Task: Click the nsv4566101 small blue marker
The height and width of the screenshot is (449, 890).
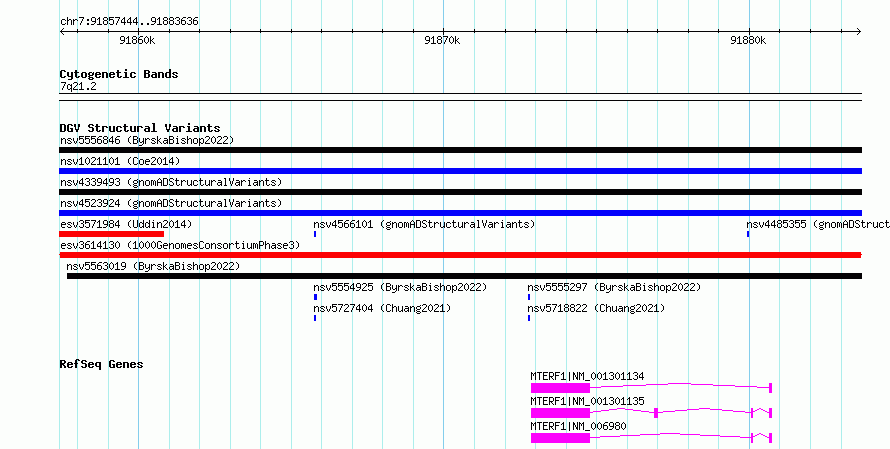Action: coord(315,234)
